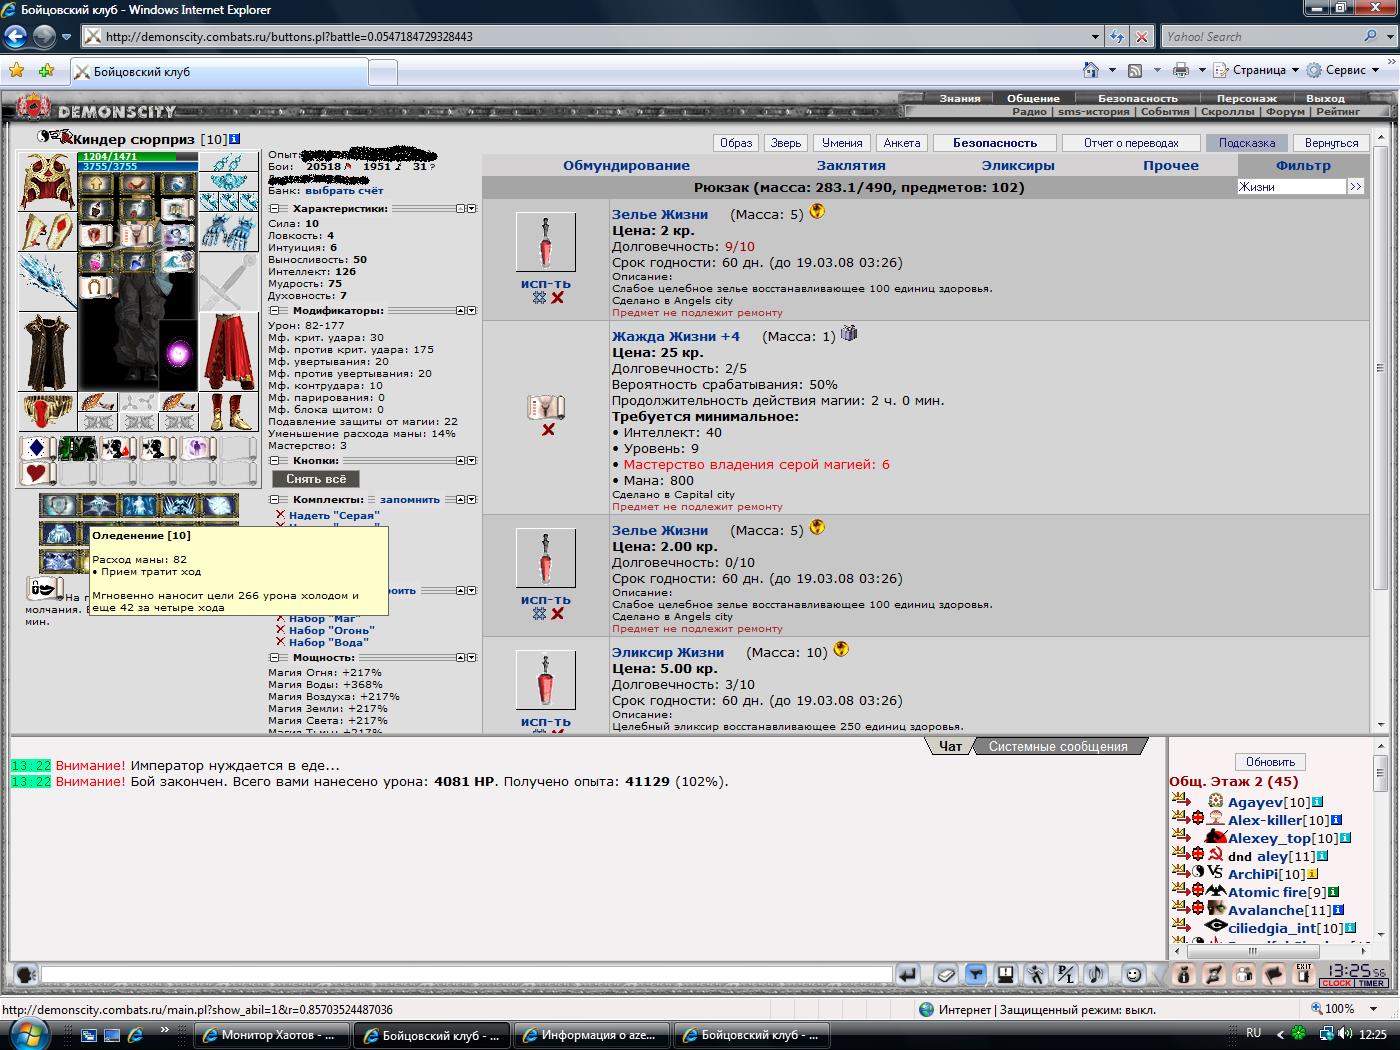Click the helmet equipment slot

[46, 182]
